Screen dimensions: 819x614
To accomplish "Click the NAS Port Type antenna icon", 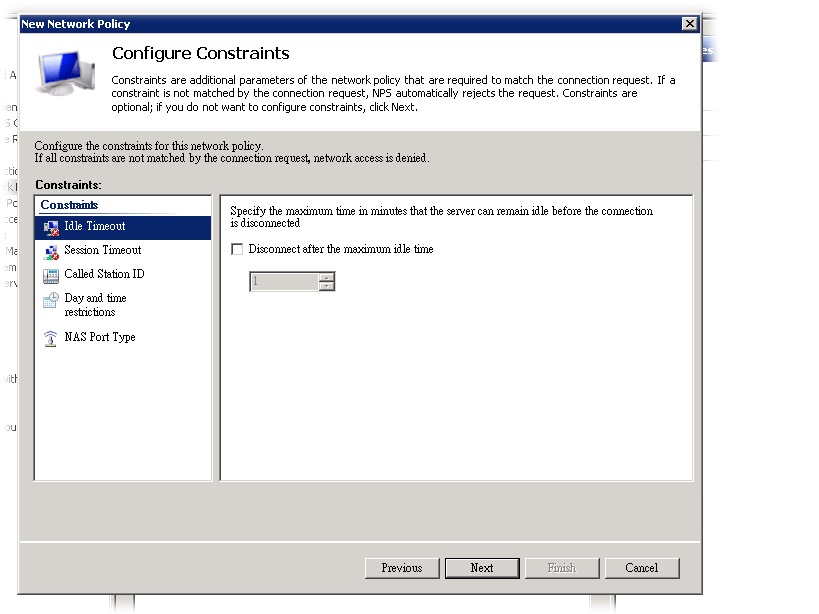I will tap(51, 338).
